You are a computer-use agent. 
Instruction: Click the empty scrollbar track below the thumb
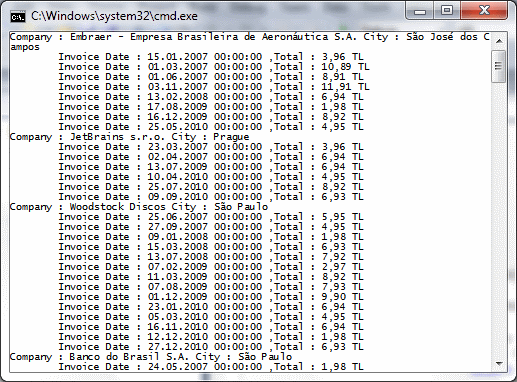click(x=499, y=219)
